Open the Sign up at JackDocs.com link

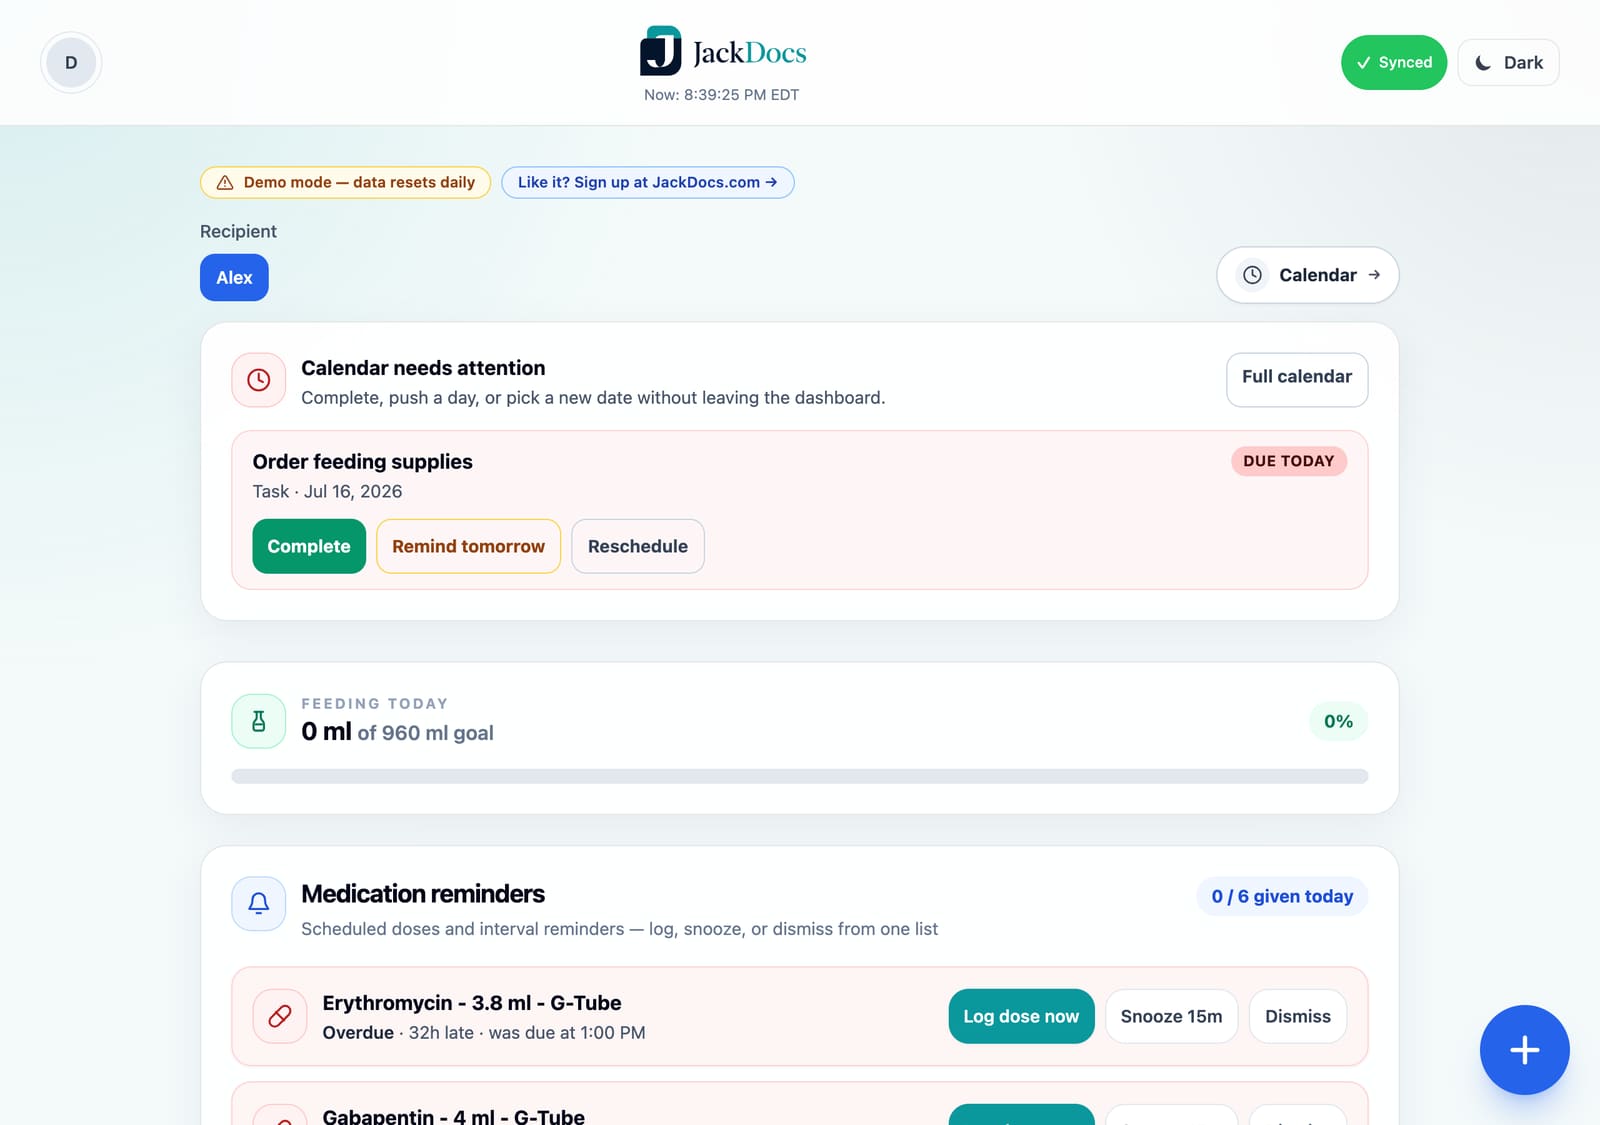click(647, 182)
